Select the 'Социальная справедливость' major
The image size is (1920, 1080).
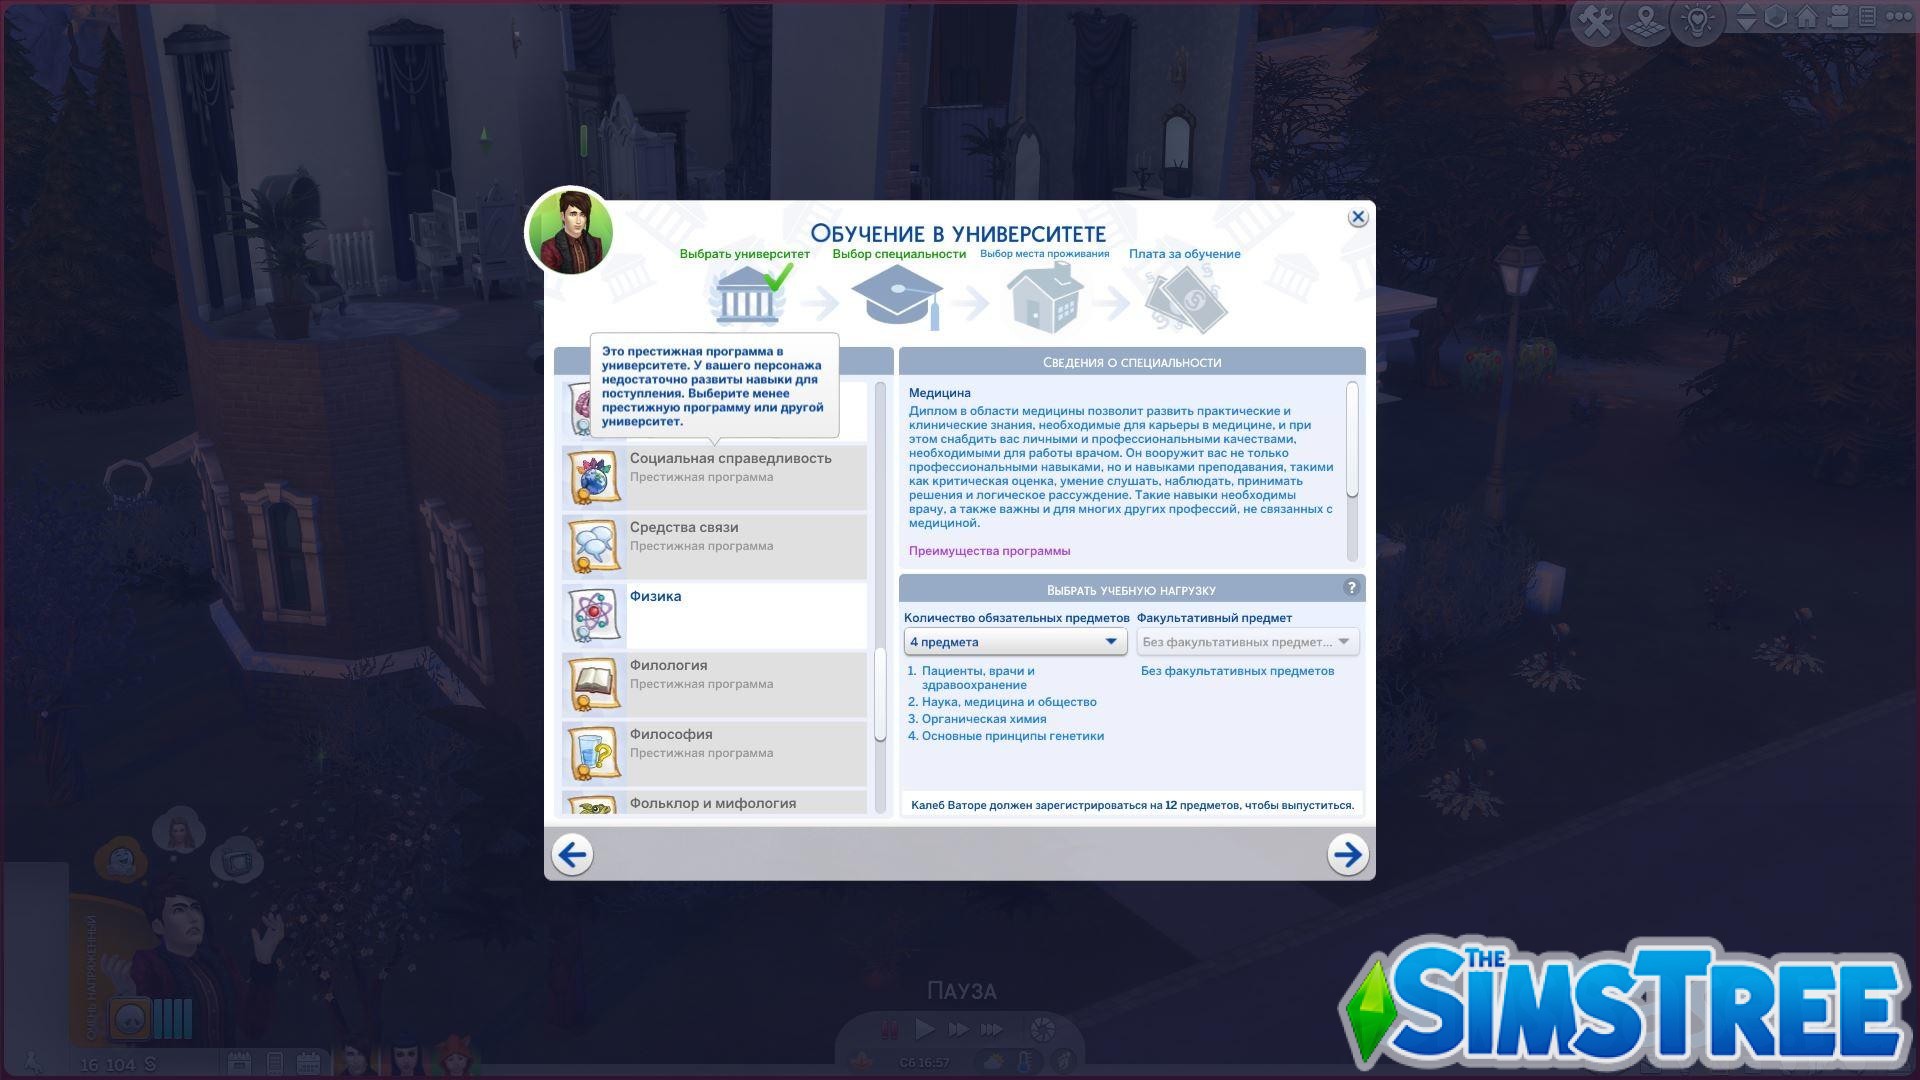pos(714,477)
